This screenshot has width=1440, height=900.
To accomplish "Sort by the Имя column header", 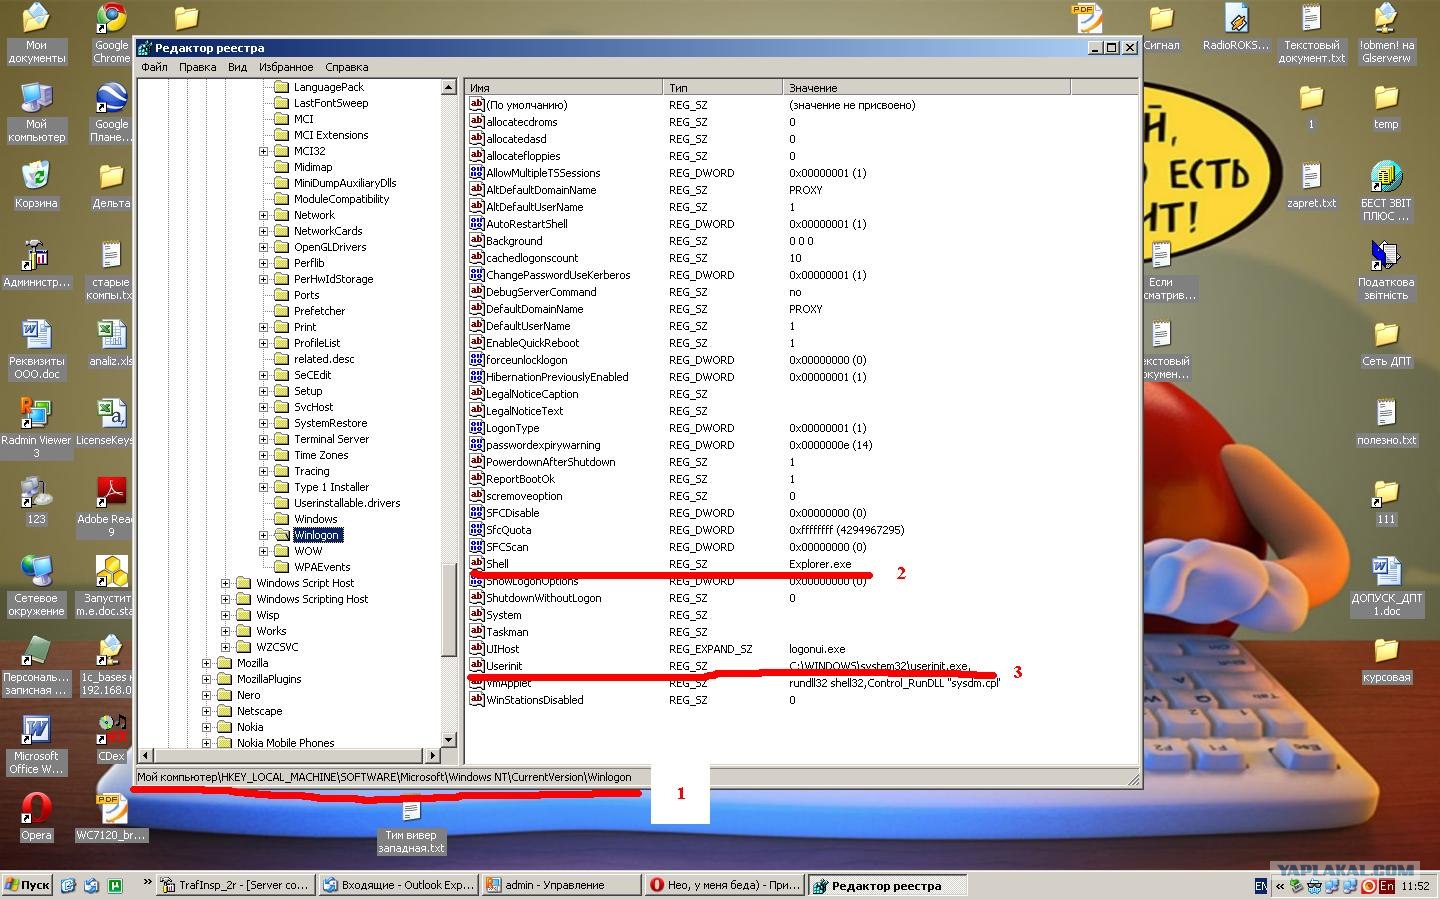I will [563, 88].
